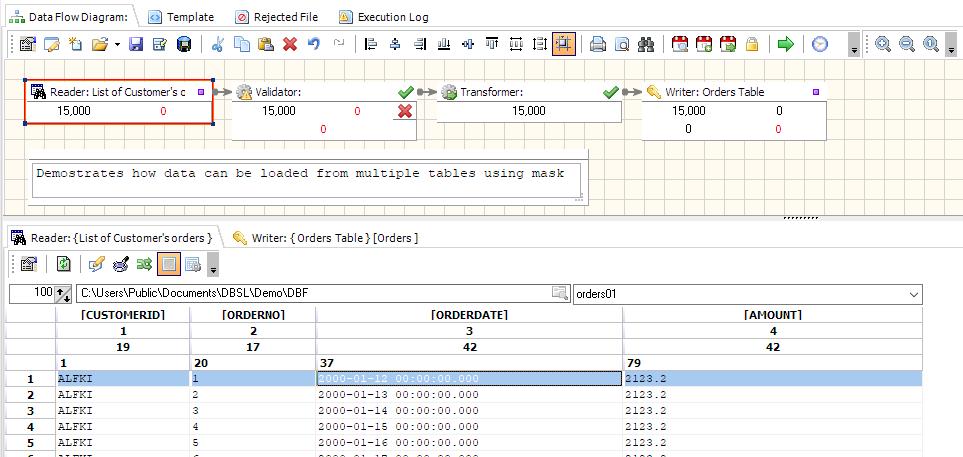
Task: Open the Rejected File tab
Action: click(277, 17)
